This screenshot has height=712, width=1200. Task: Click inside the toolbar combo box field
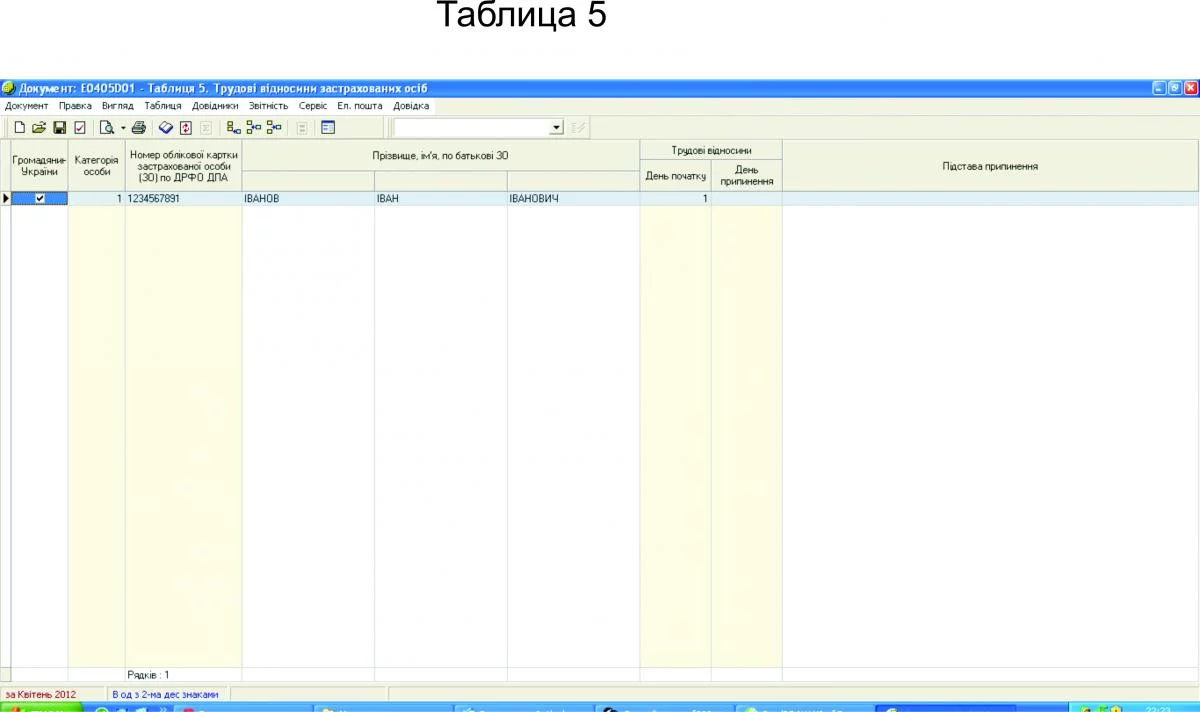(472, 128)
